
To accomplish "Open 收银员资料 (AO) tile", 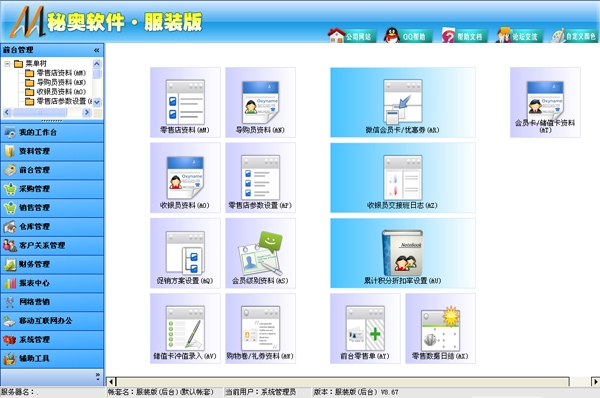I will [185, 178].
